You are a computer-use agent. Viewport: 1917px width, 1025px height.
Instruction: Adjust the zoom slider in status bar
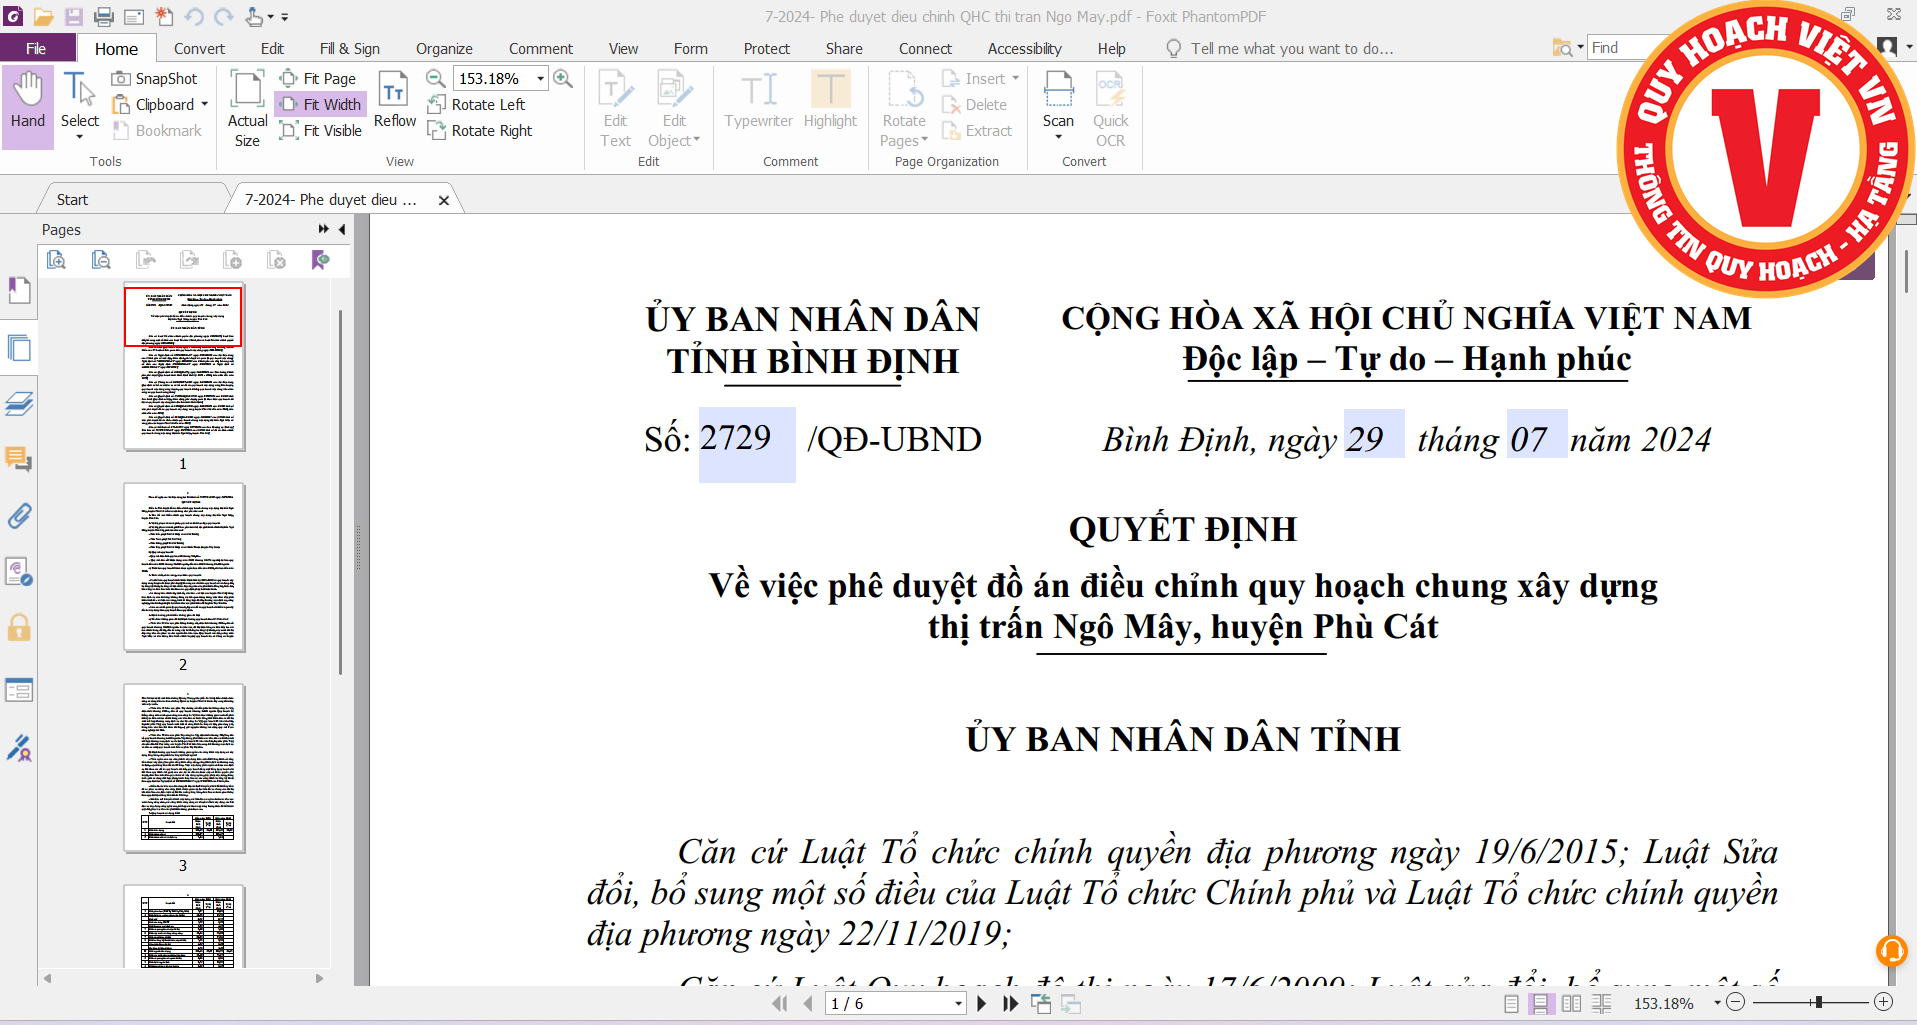(x=1817, y=1002)
